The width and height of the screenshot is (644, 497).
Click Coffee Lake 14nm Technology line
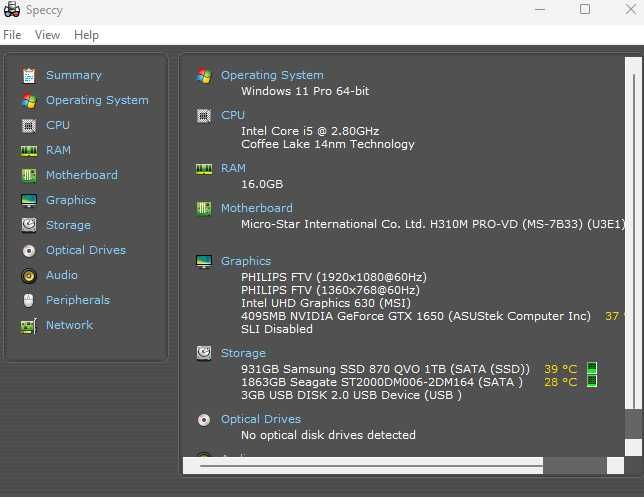(328, 144)
